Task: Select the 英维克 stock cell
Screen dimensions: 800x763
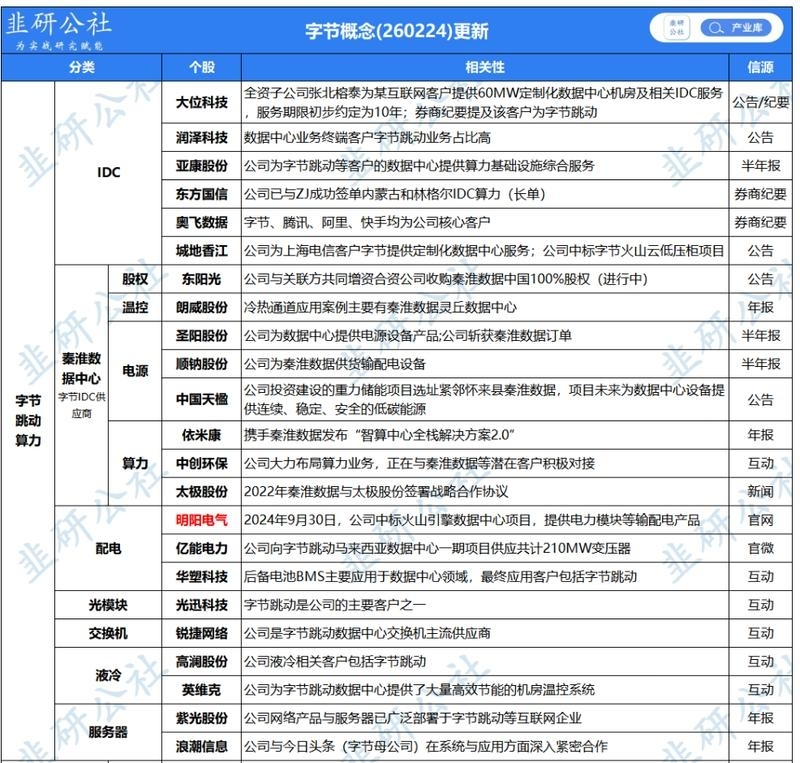Action: pyautogui.click(x=202, y=690)
